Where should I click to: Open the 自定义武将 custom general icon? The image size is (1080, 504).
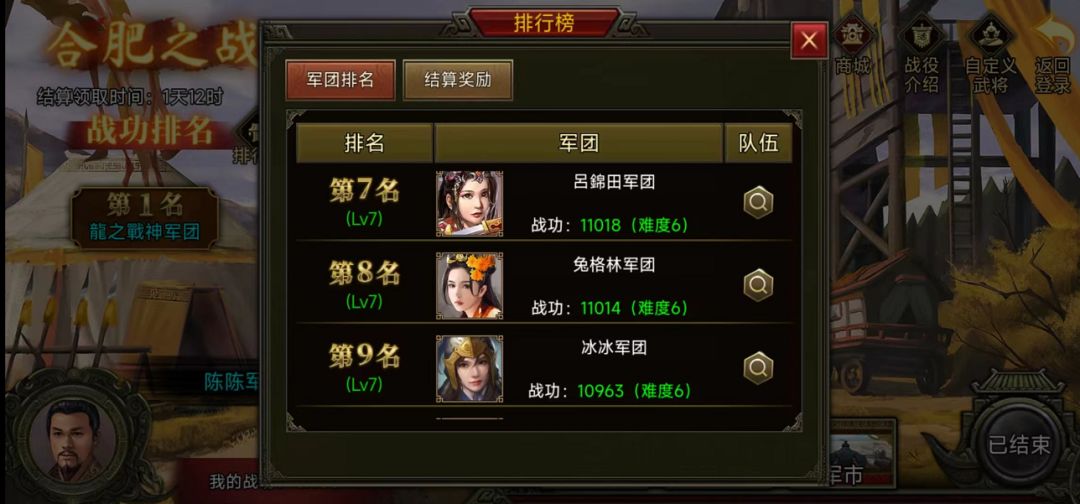click(990, 55)
